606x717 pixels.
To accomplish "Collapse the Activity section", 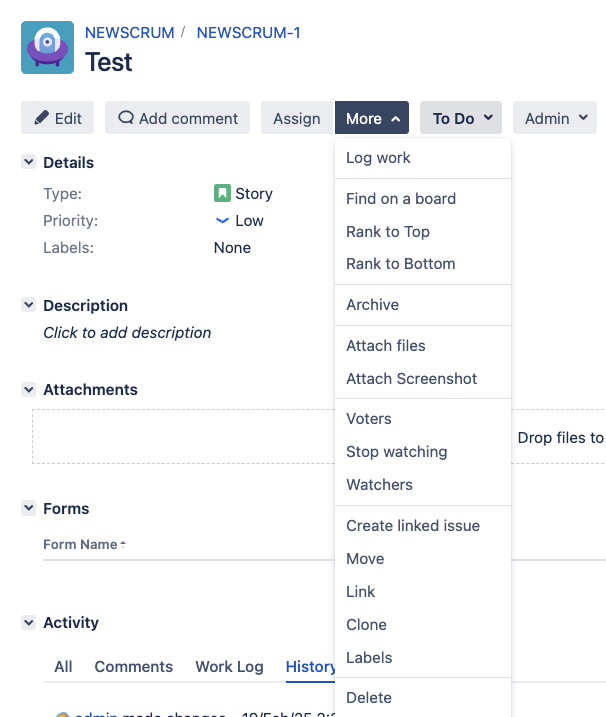I will [x=29, y=622].
